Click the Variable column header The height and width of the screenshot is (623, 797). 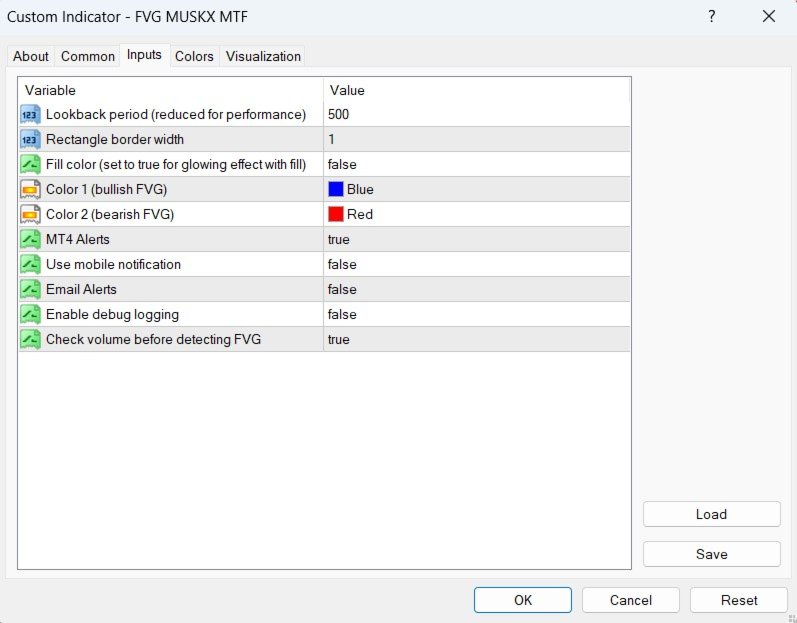[171, 90]
